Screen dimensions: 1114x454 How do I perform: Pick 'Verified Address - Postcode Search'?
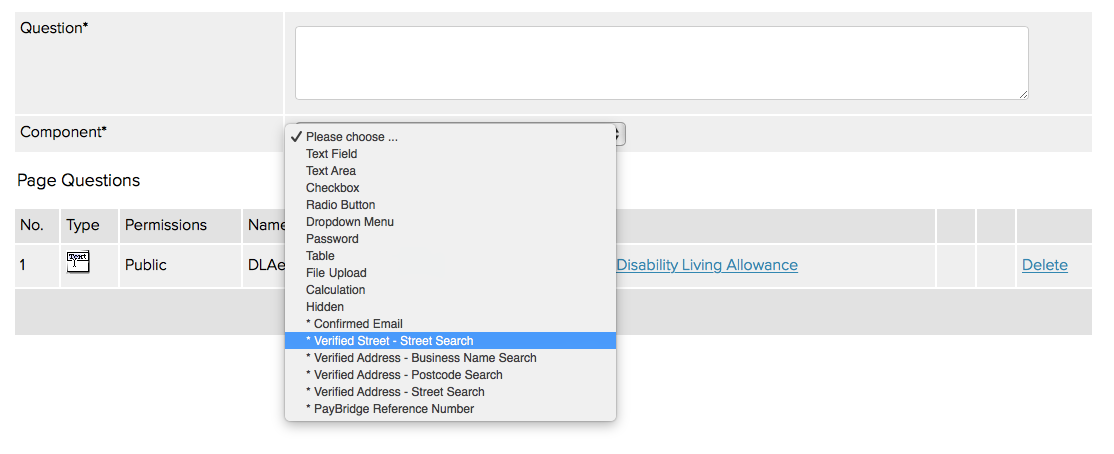click(x=404, y=375)
